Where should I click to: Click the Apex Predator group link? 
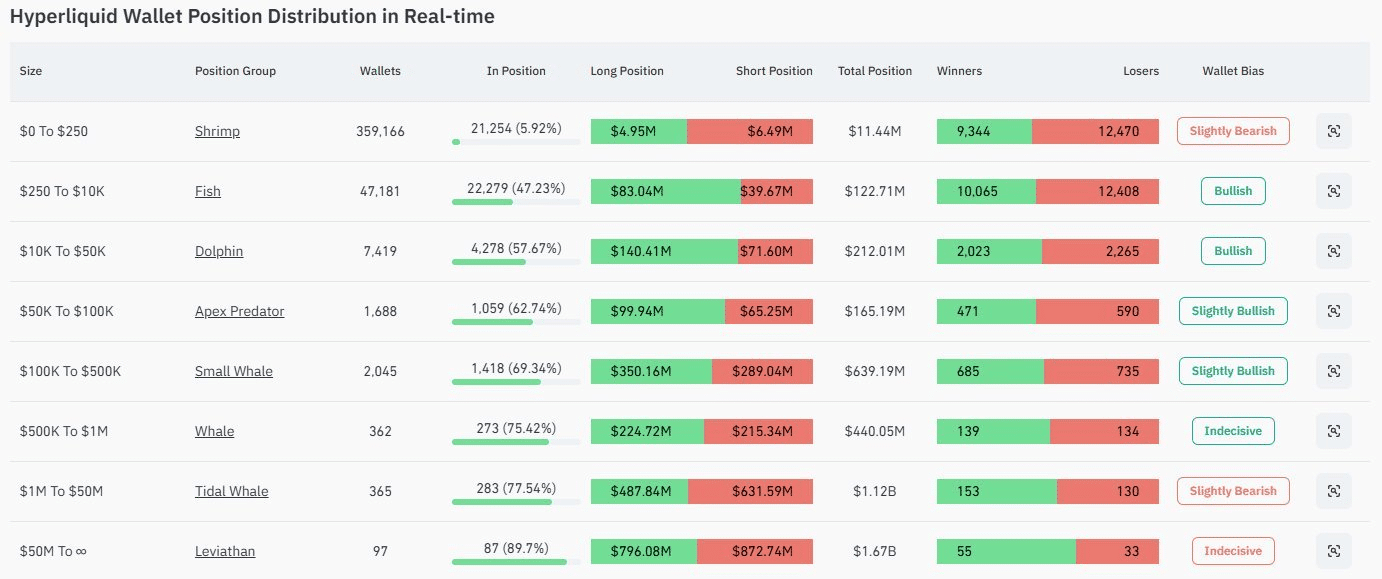click(239, 311)
